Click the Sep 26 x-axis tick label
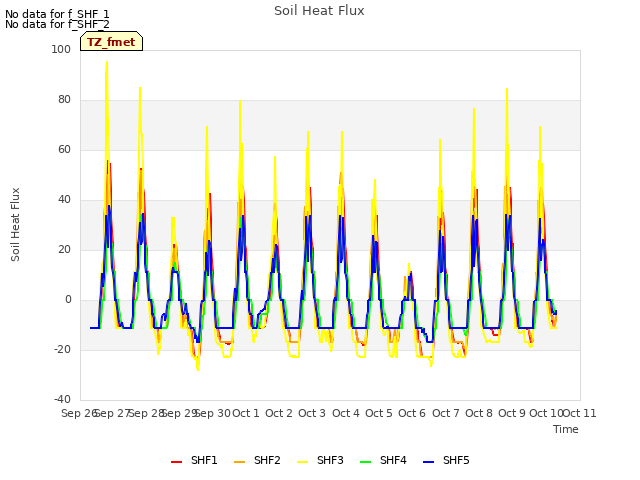Viewport: 640px width, 480px height. (79, 413)
